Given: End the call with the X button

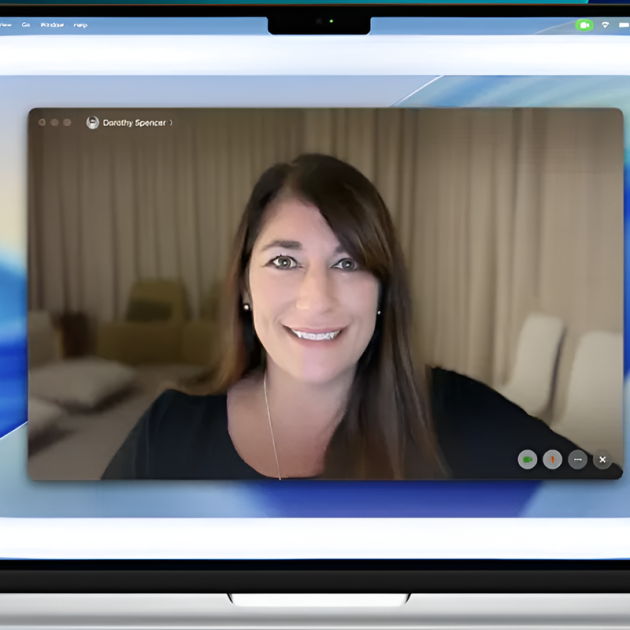Looking at the screenshot, I should (602, 459).
